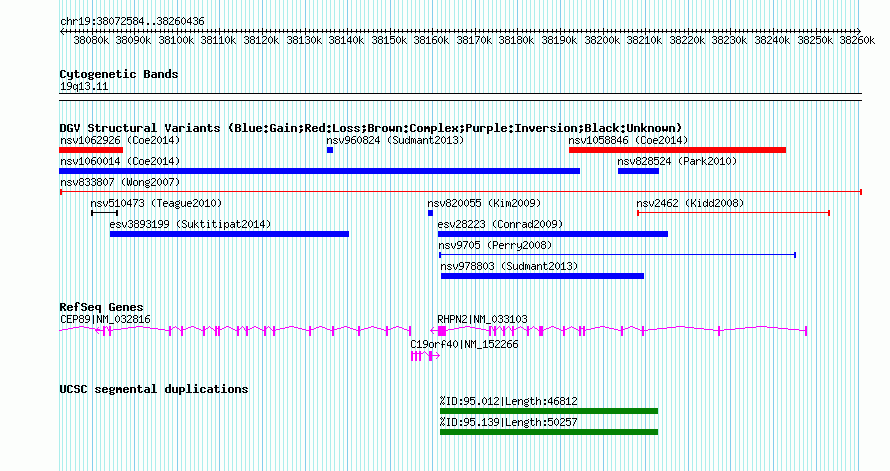Click the C19orf40 gene exon glyph
Image resolution: width=890 pixels, height=471 pixels.
pos(425,356)
